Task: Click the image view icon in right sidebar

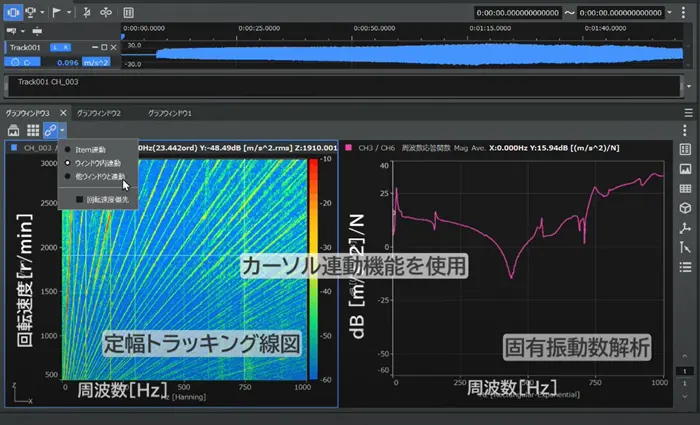Action: pos(685,168)
